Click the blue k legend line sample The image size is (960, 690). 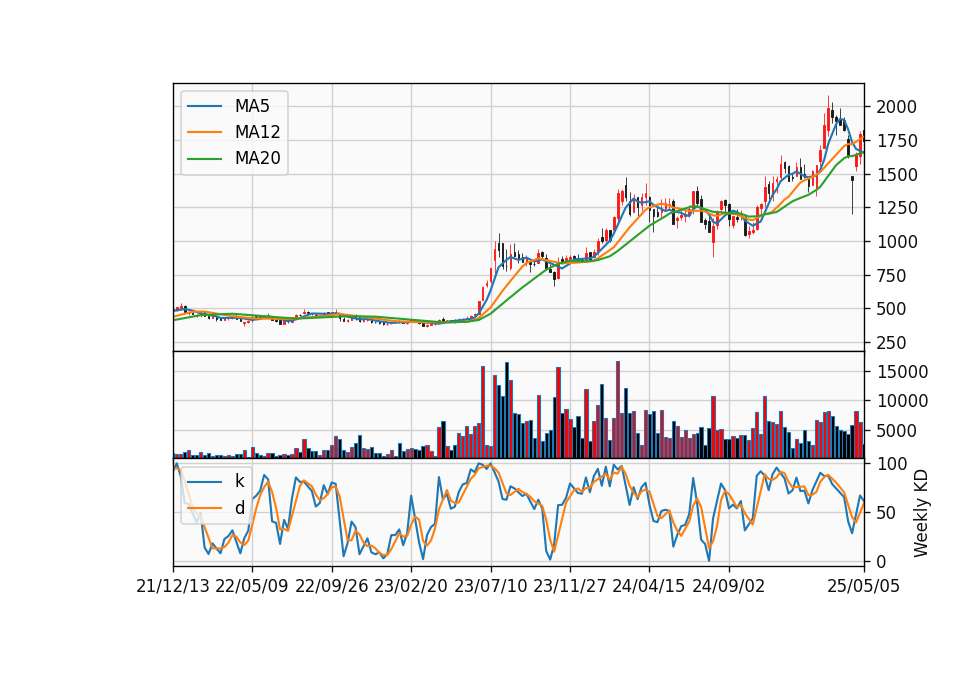(x=204, y=481)
